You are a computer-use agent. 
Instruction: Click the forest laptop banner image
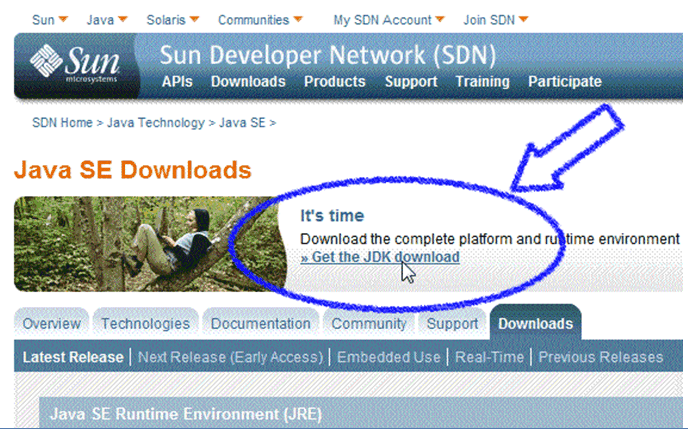coord(150,244)
